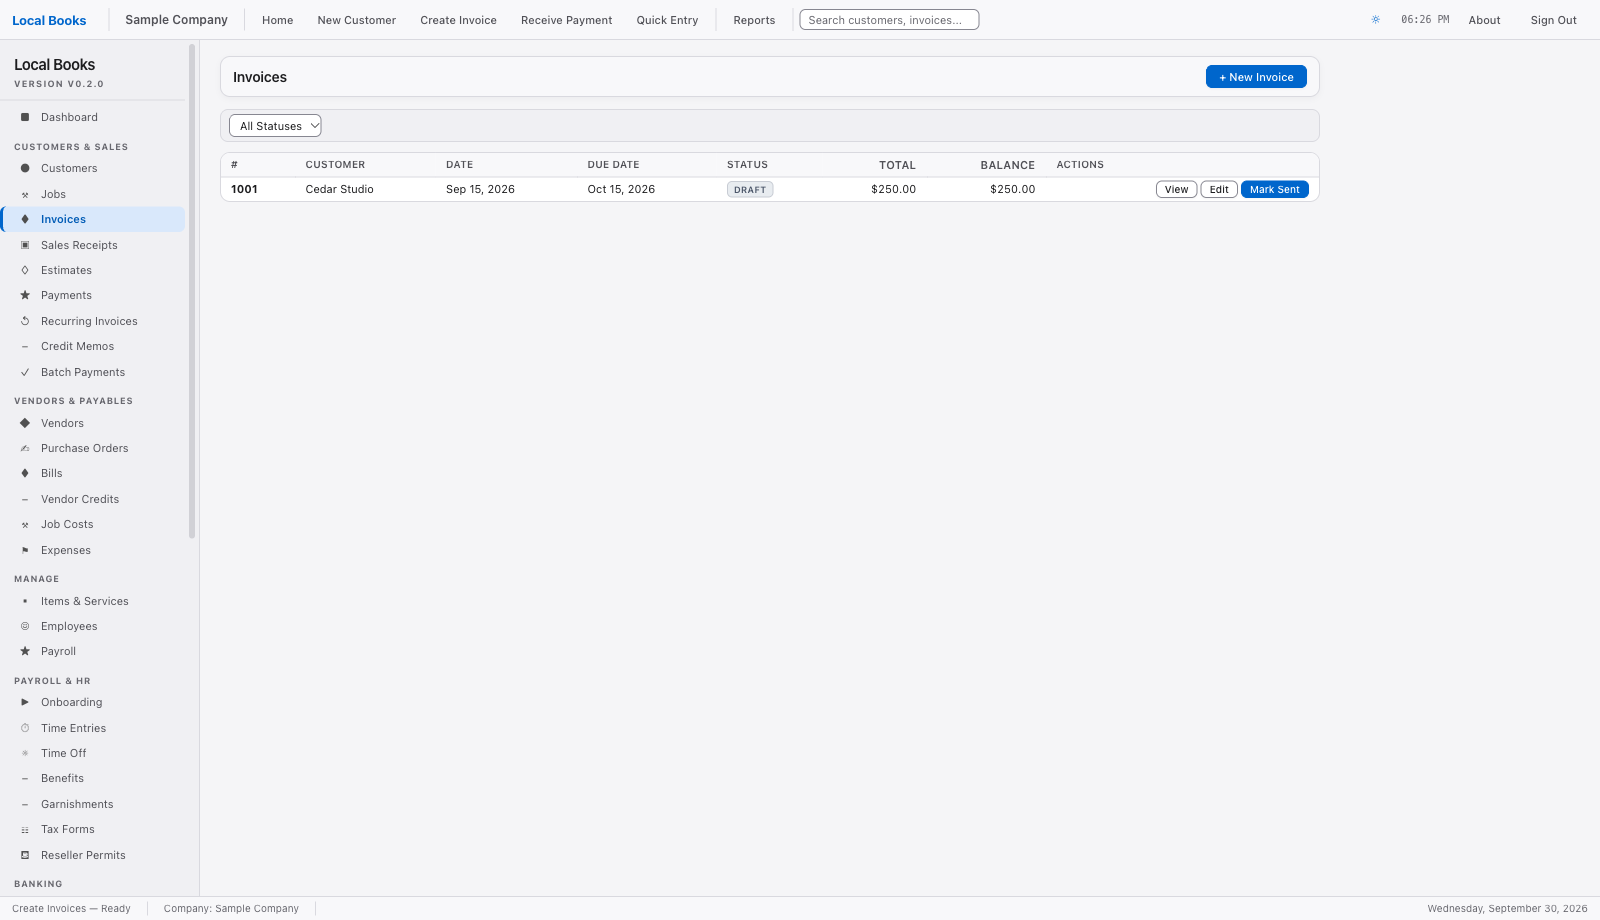Click the Estimates diamond icon

pyautogui.click(x=25, y=270)
